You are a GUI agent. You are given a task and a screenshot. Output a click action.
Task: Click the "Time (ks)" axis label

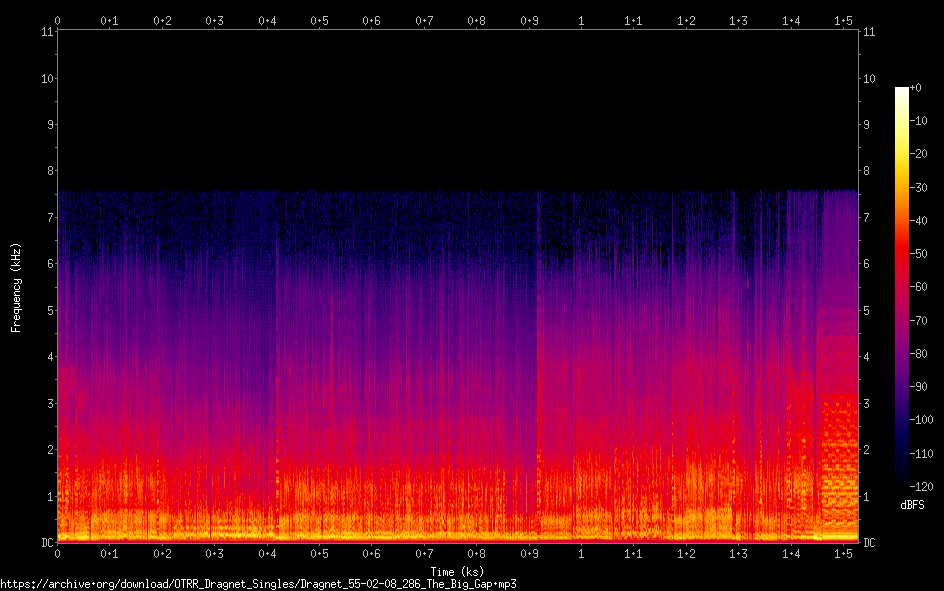pos(457,571)
